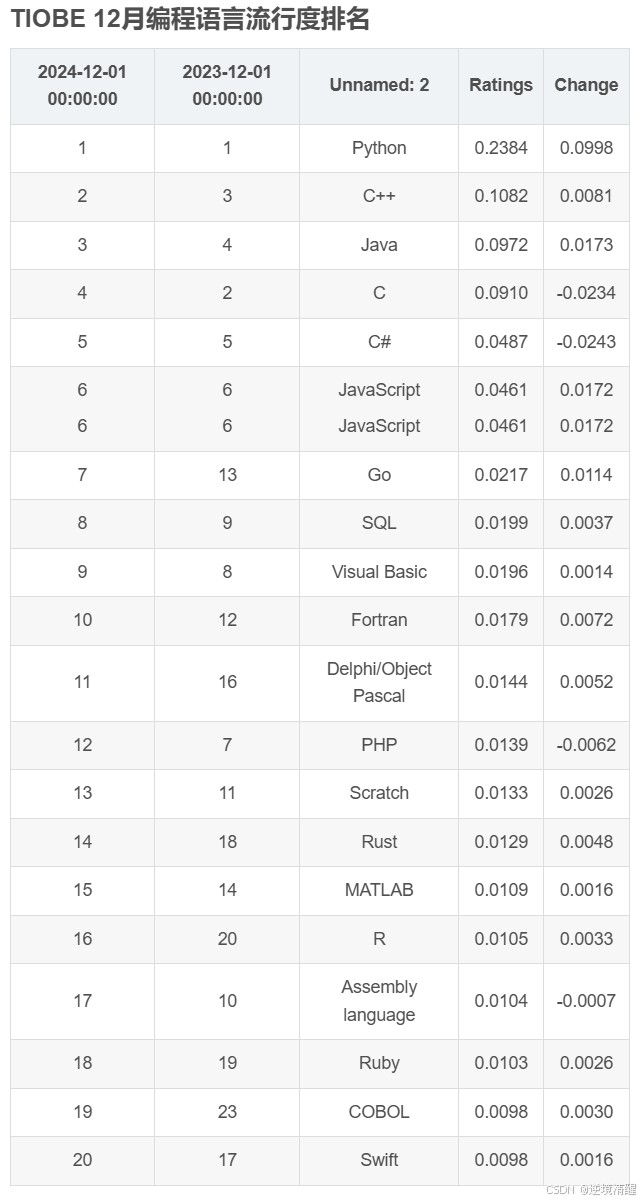Click the MATLAB cell
642x1201 pixels.
tap(379, 890)
